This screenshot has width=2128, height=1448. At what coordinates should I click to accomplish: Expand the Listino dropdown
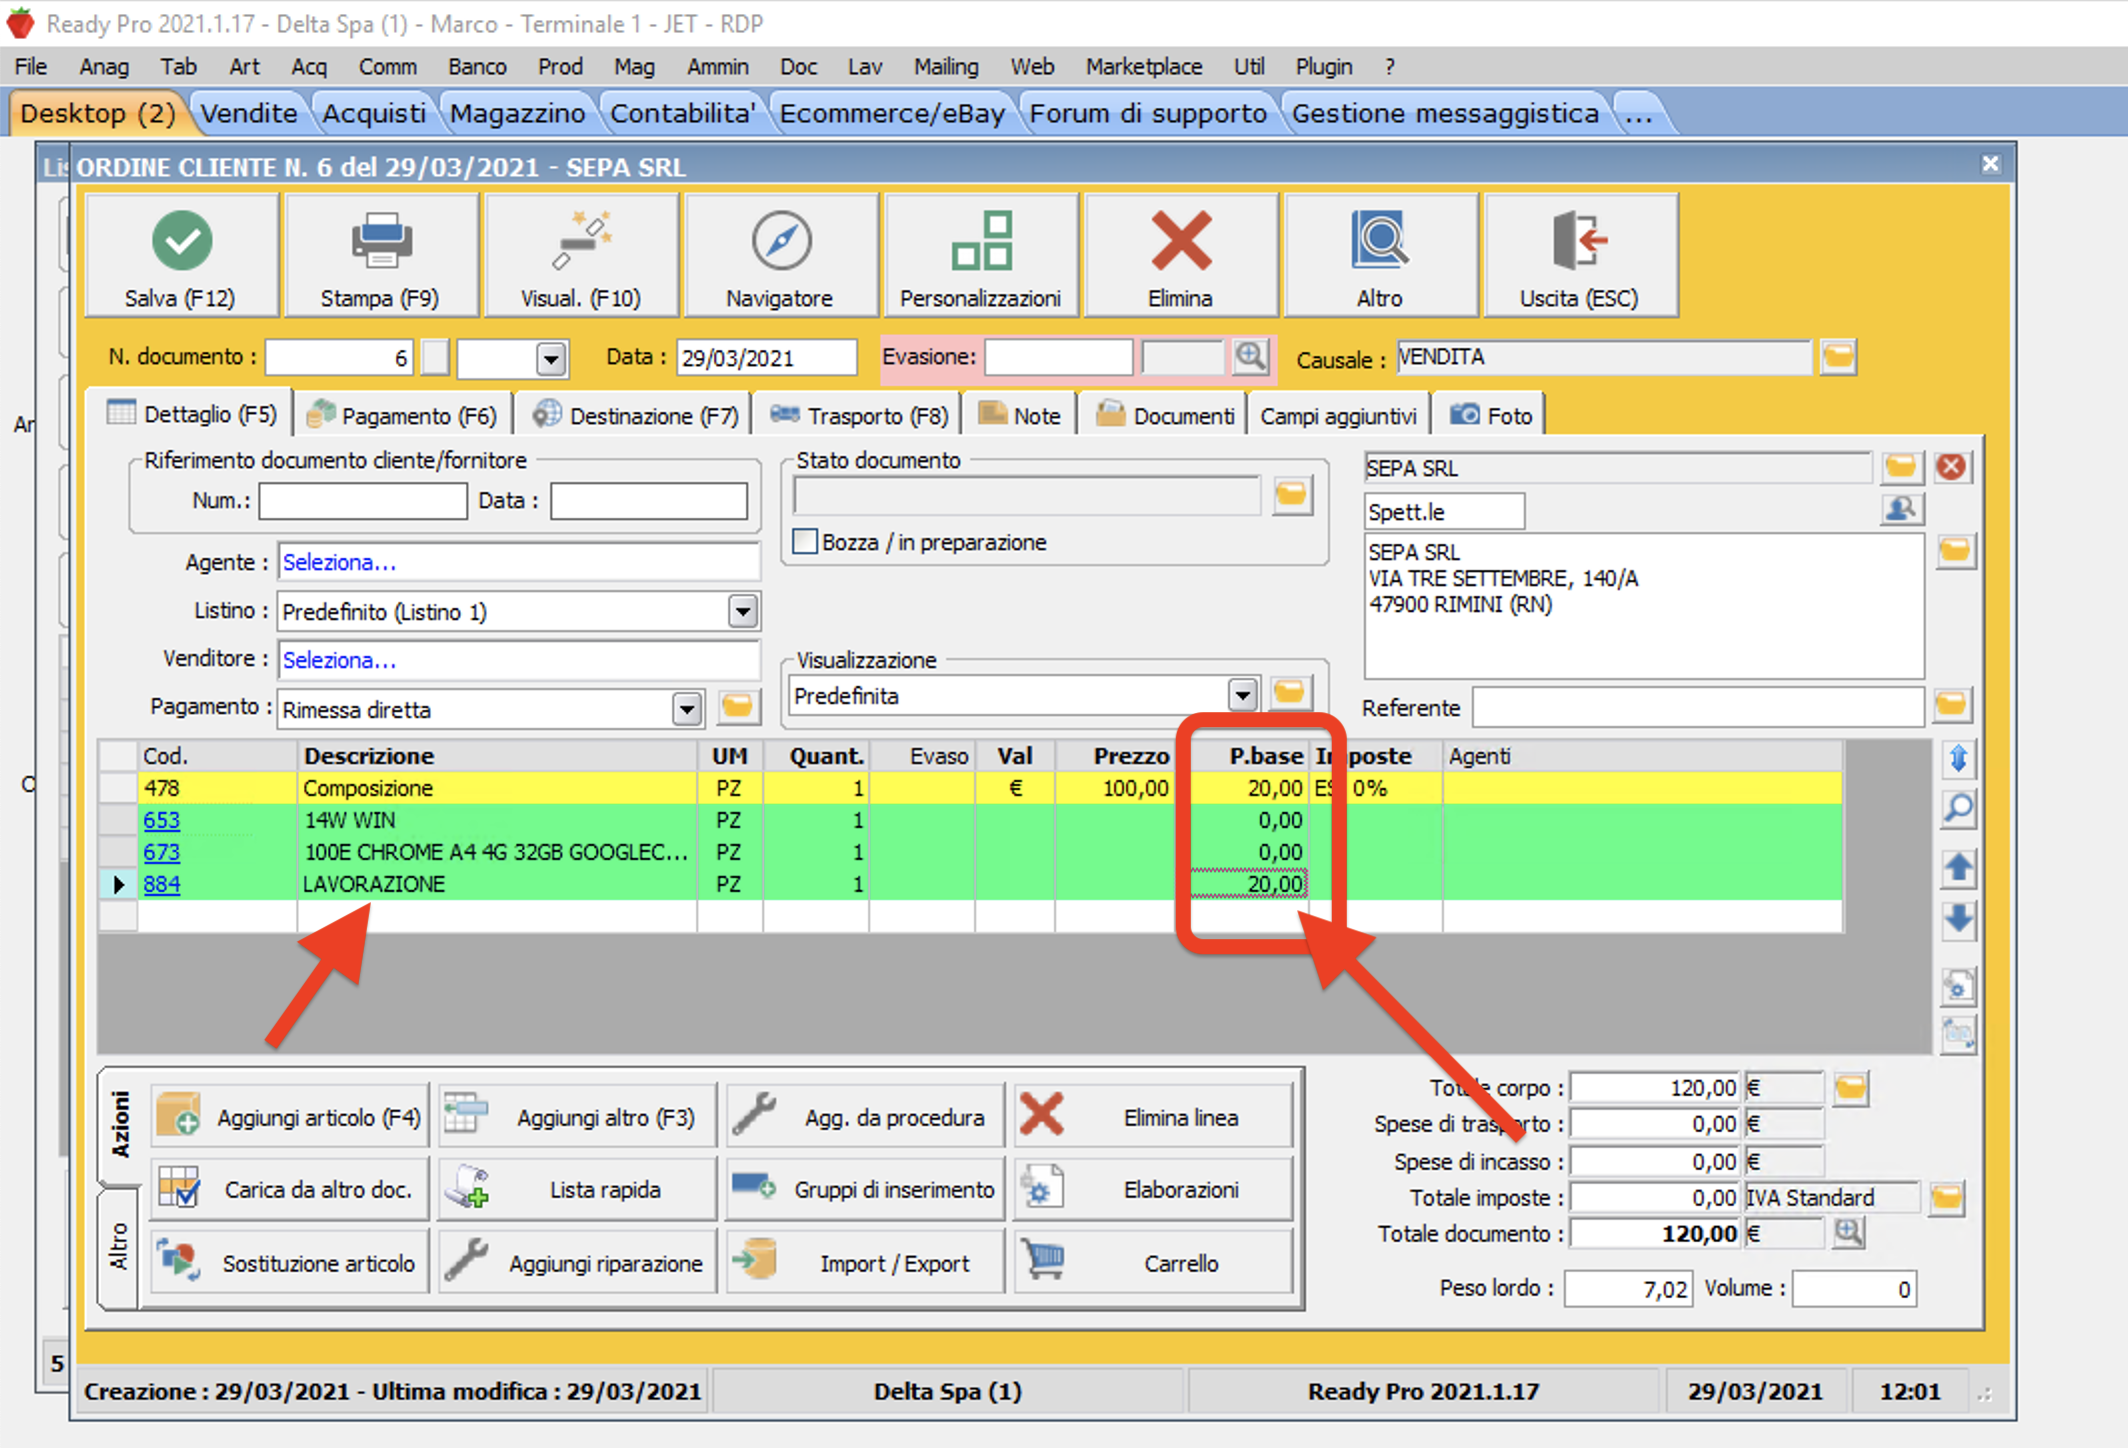tap(742, 611)
